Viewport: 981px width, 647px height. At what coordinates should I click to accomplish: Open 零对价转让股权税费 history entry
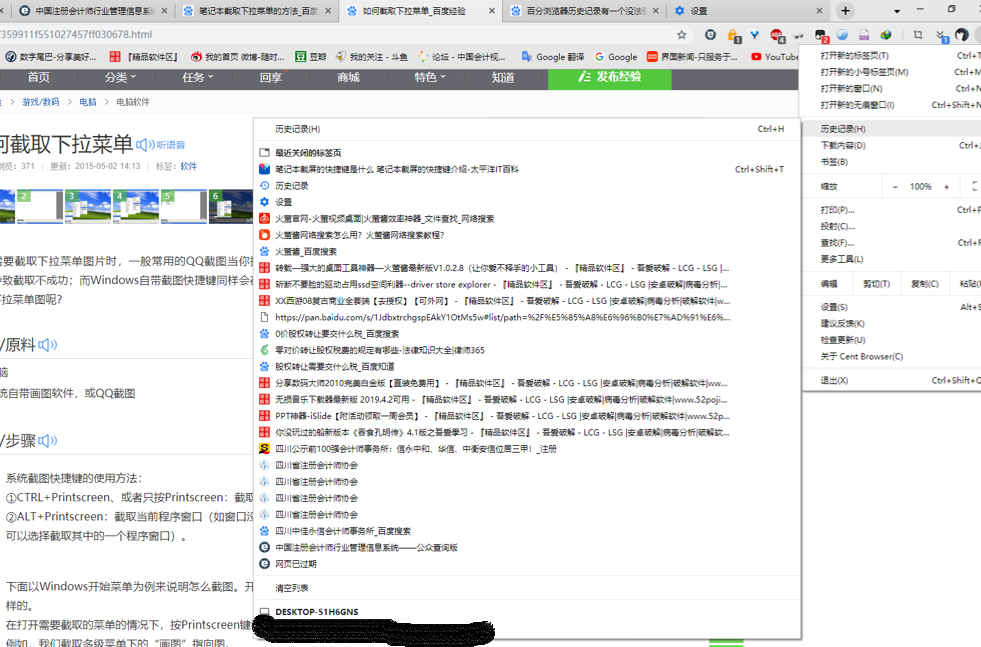527,350
